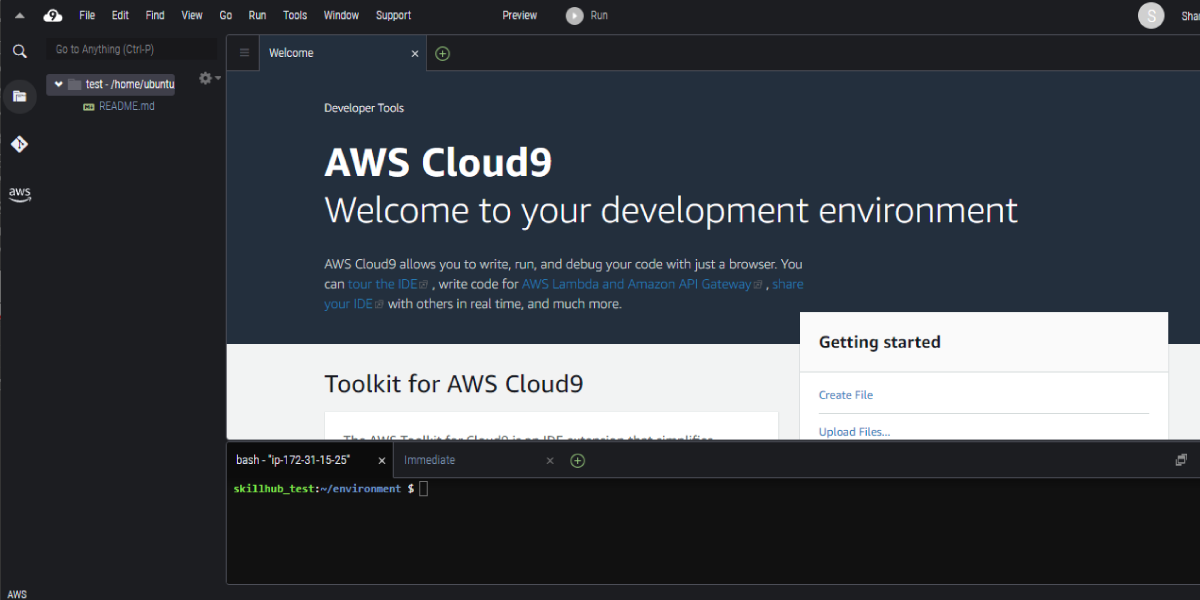Click the Cloud9 logo icon in menu bar
The width and height of the screenshot is (1200, 600).
tap(53, 15)
